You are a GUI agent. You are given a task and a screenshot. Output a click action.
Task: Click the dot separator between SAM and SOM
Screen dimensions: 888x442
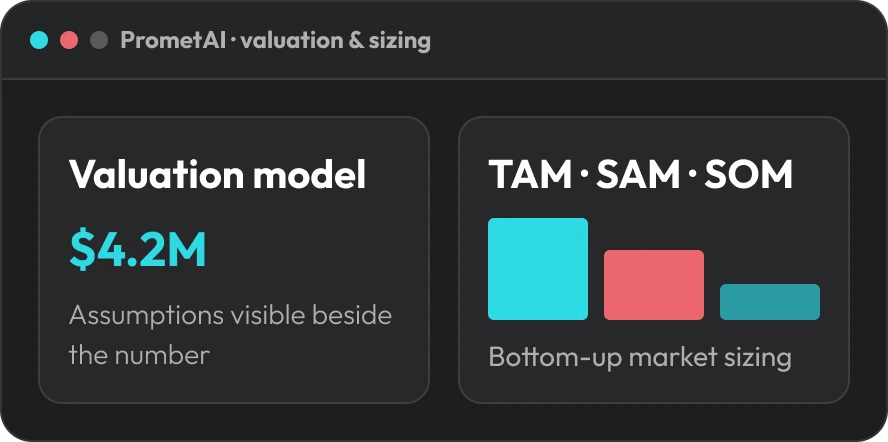(692, 175)
